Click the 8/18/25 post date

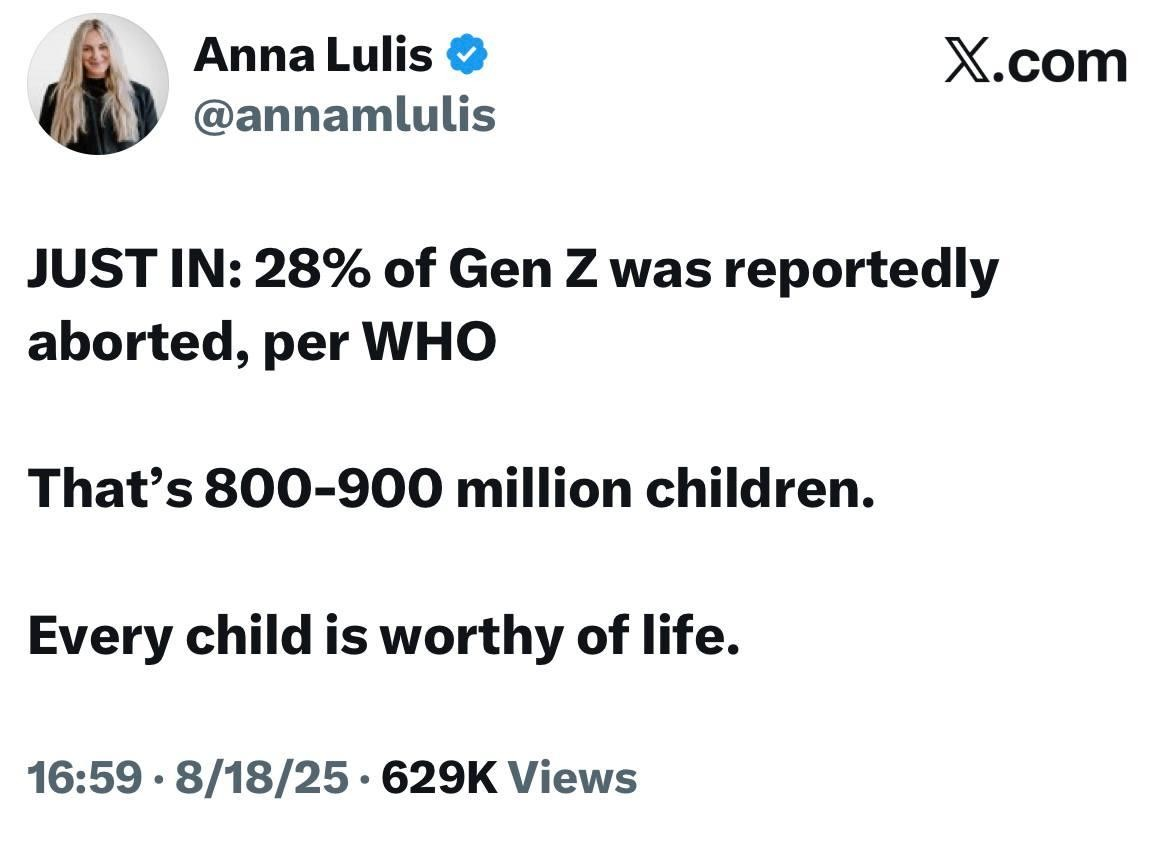coord(262,777)
